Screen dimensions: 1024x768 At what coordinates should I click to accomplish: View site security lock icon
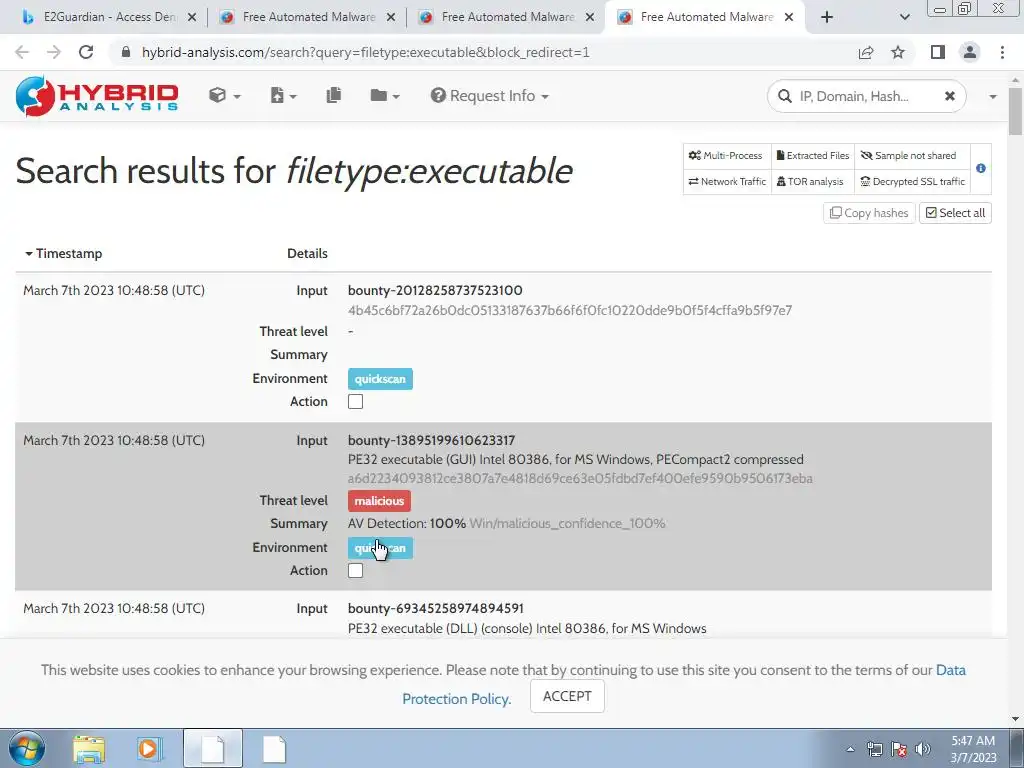click(126, 52)
